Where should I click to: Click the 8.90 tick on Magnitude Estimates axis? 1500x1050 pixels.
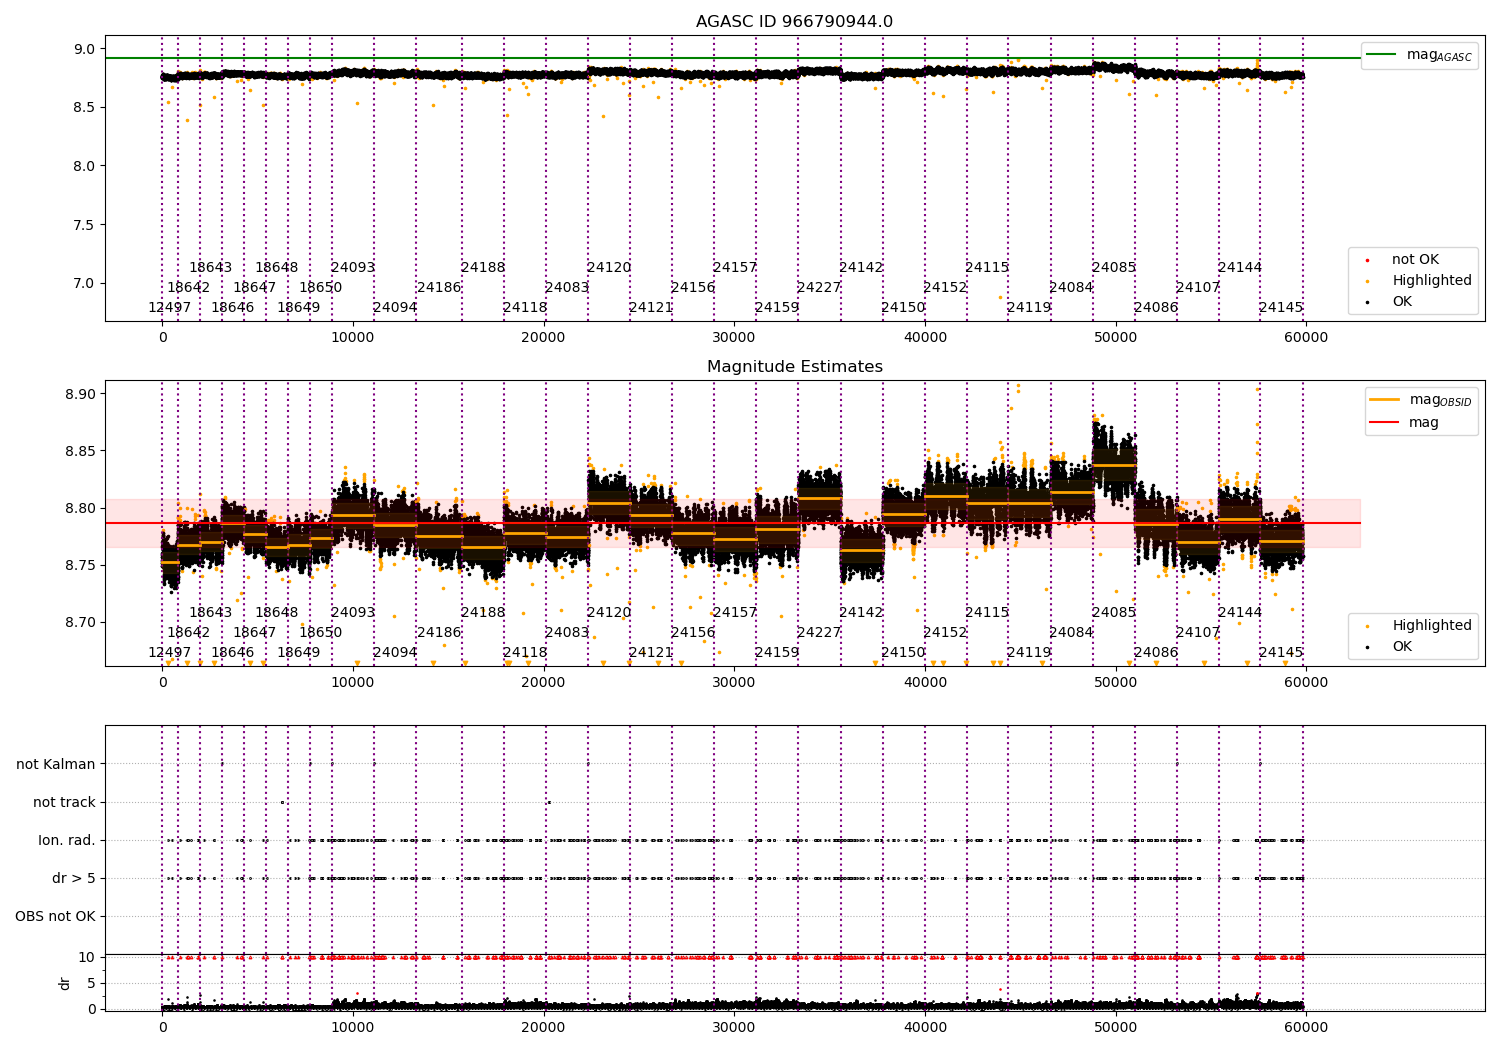[80, 394]
